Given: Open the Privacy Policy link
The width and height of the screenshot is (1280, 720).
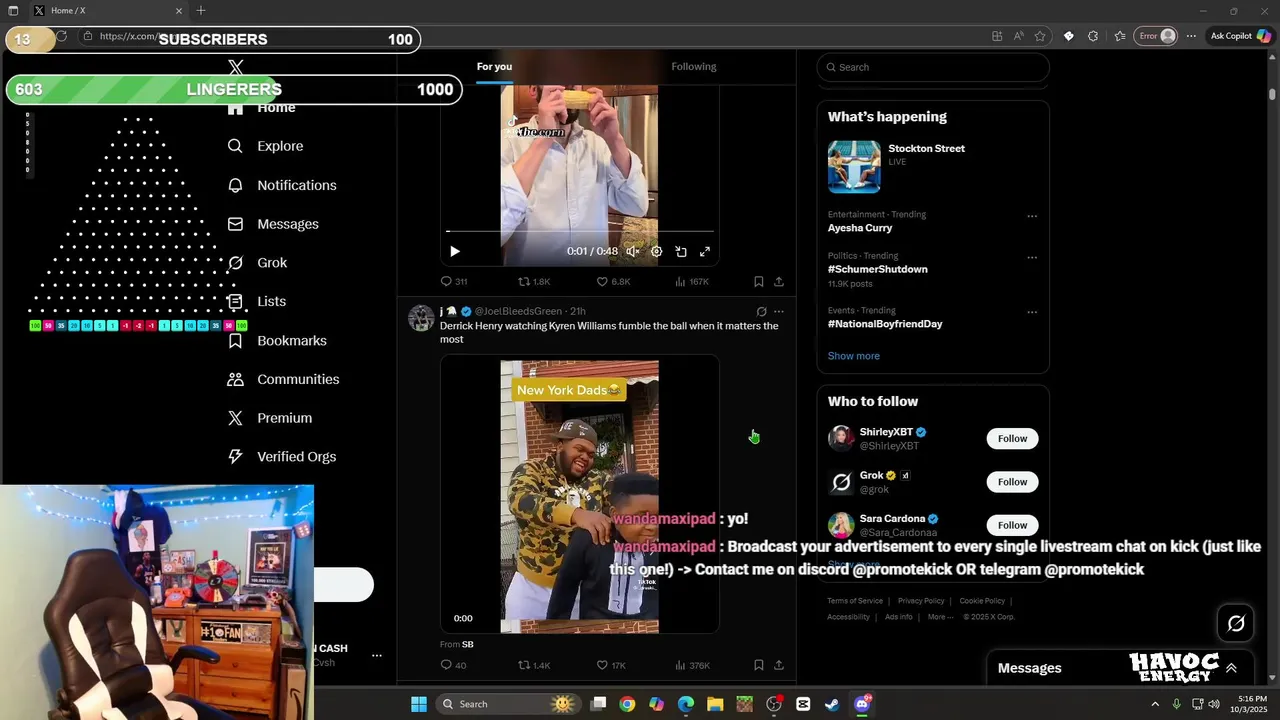Looking at the screenshot, I should [x=921, y=601].
